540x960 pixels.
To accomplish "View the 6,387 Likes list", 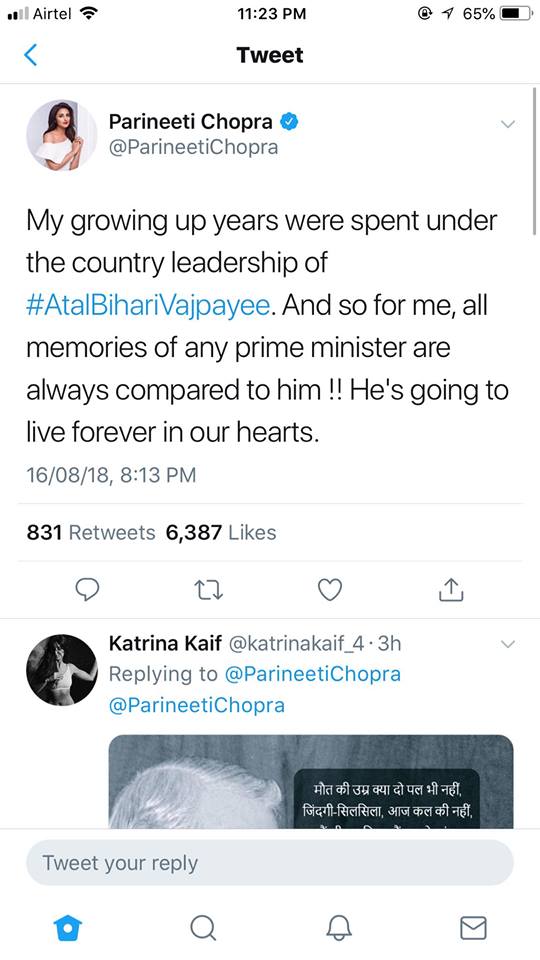I will [x=221, y=533].
